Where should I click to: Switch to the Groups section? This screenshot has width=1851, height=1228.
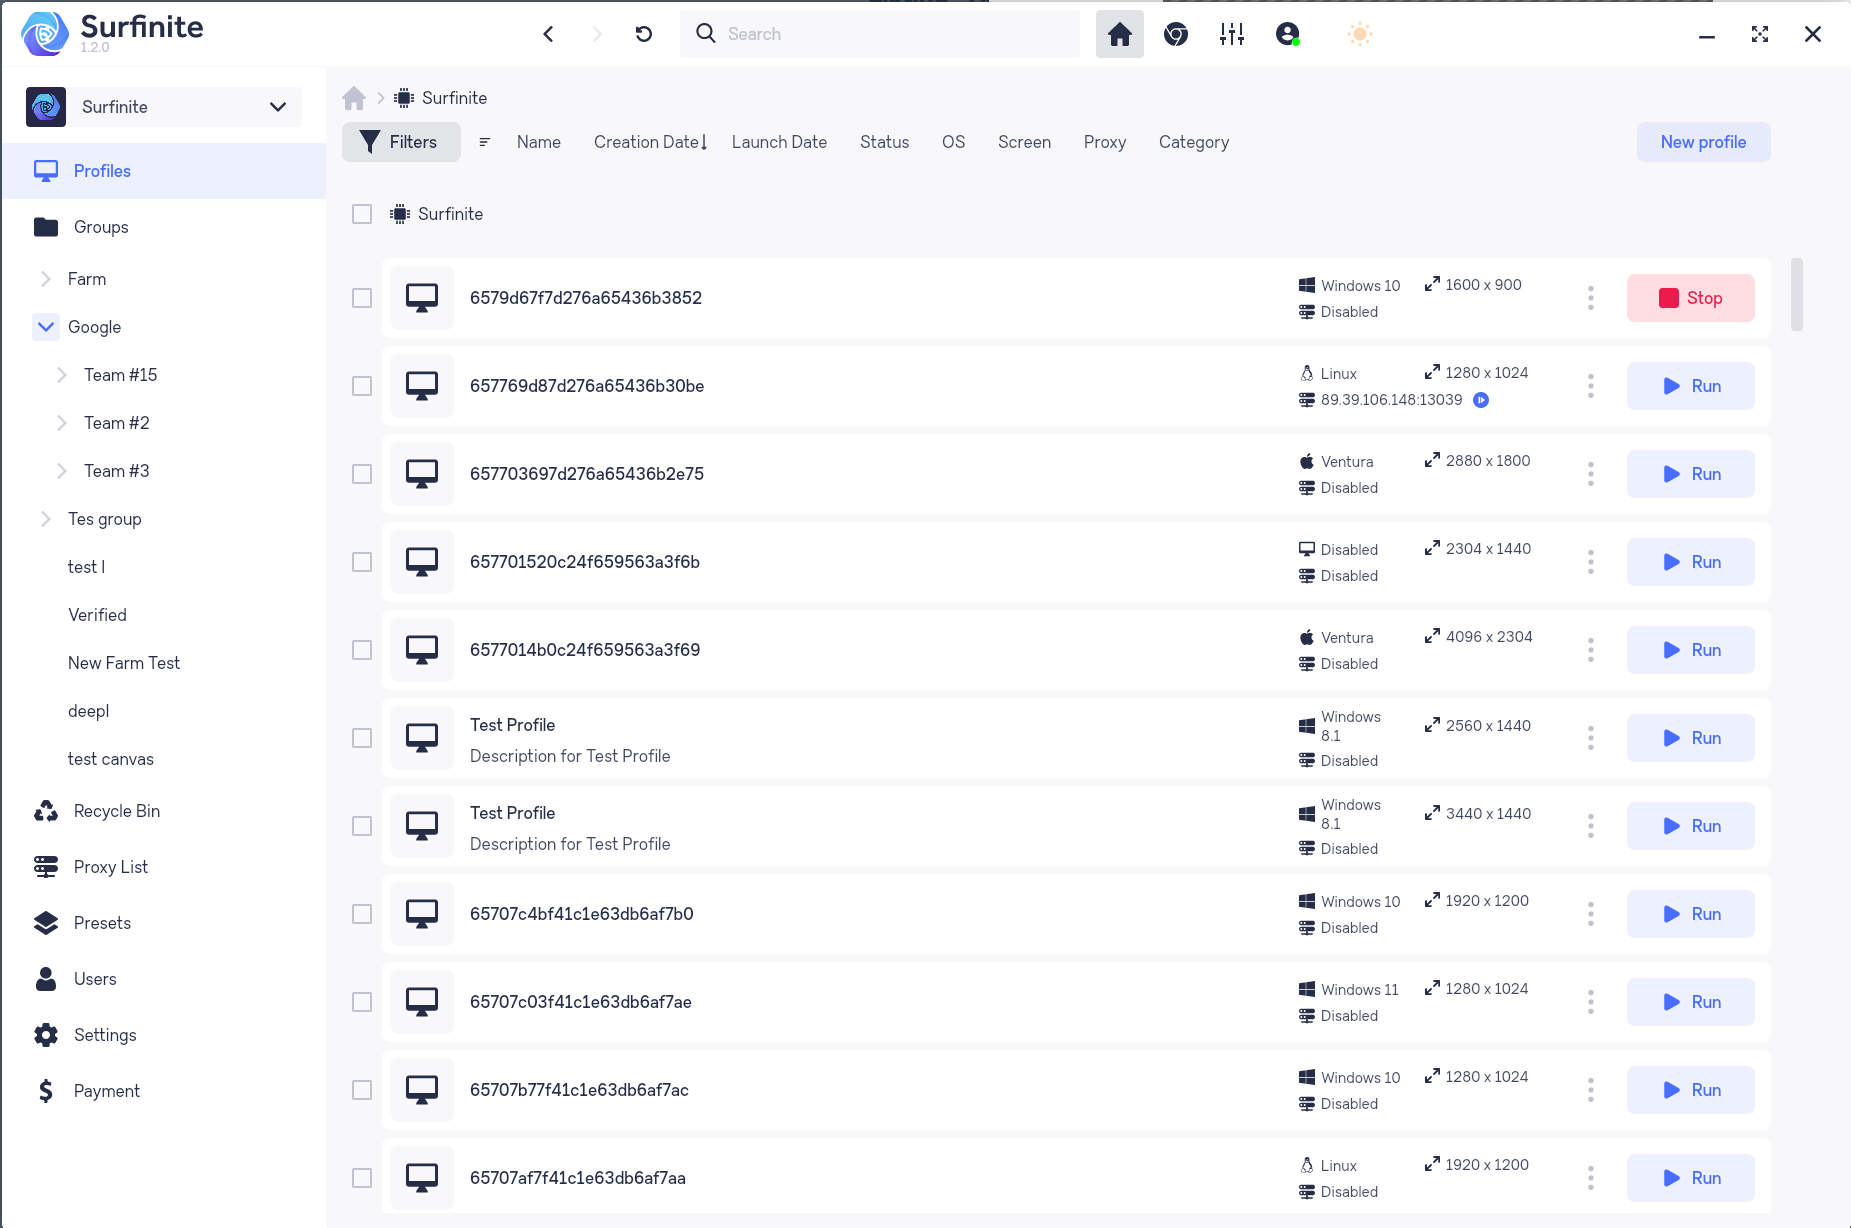click(x=100, y=226)
